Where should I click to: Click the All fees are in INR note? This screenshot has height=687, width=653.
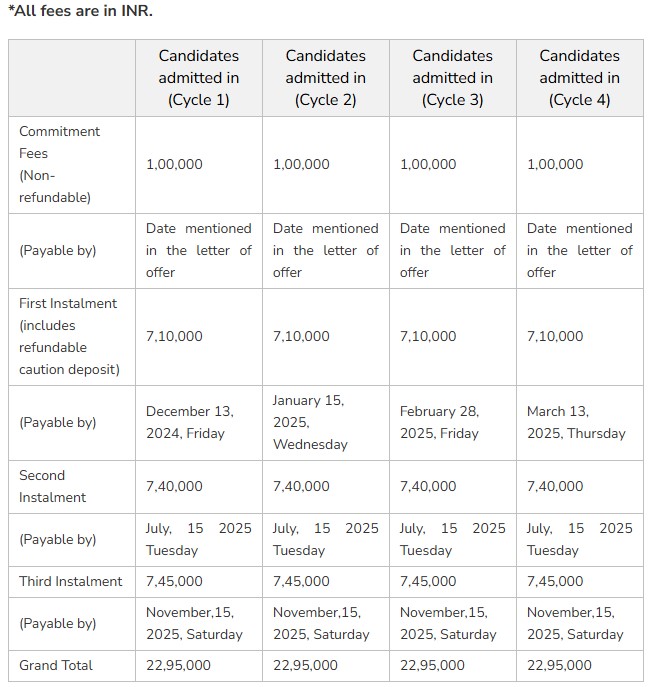81,11
